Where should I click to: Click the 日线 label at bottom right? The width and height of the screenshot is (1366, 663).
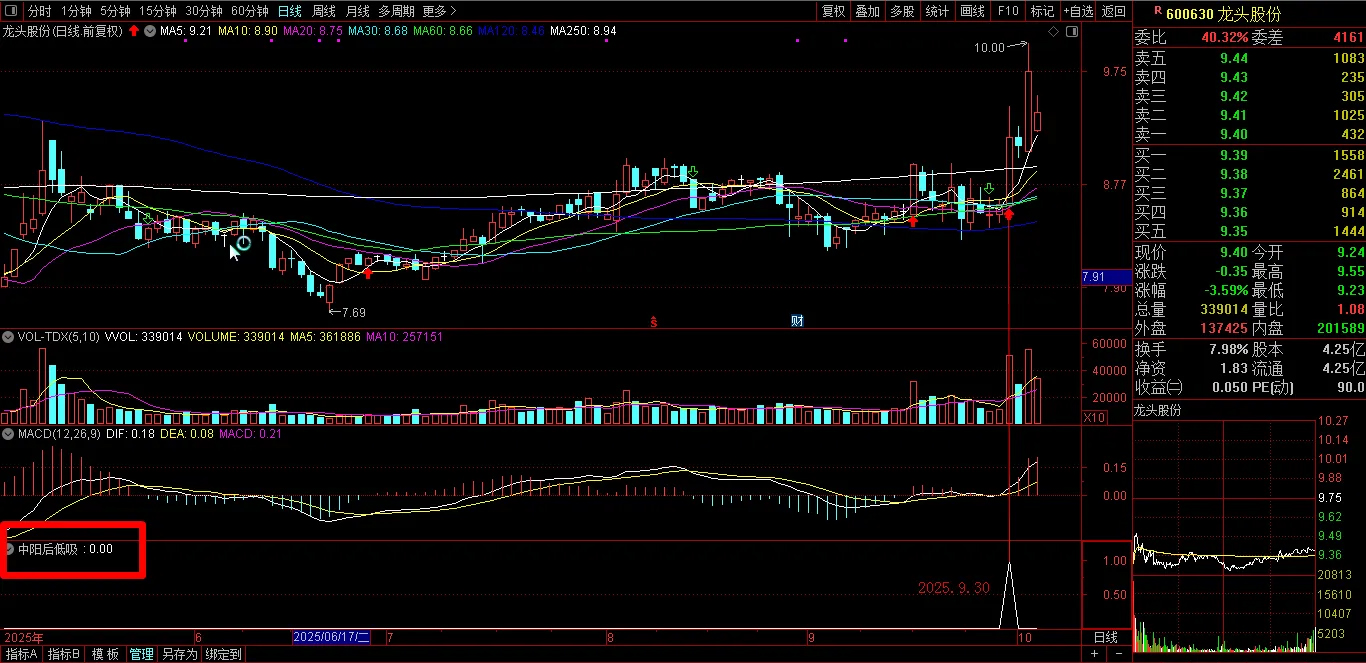click(1105, 637)
